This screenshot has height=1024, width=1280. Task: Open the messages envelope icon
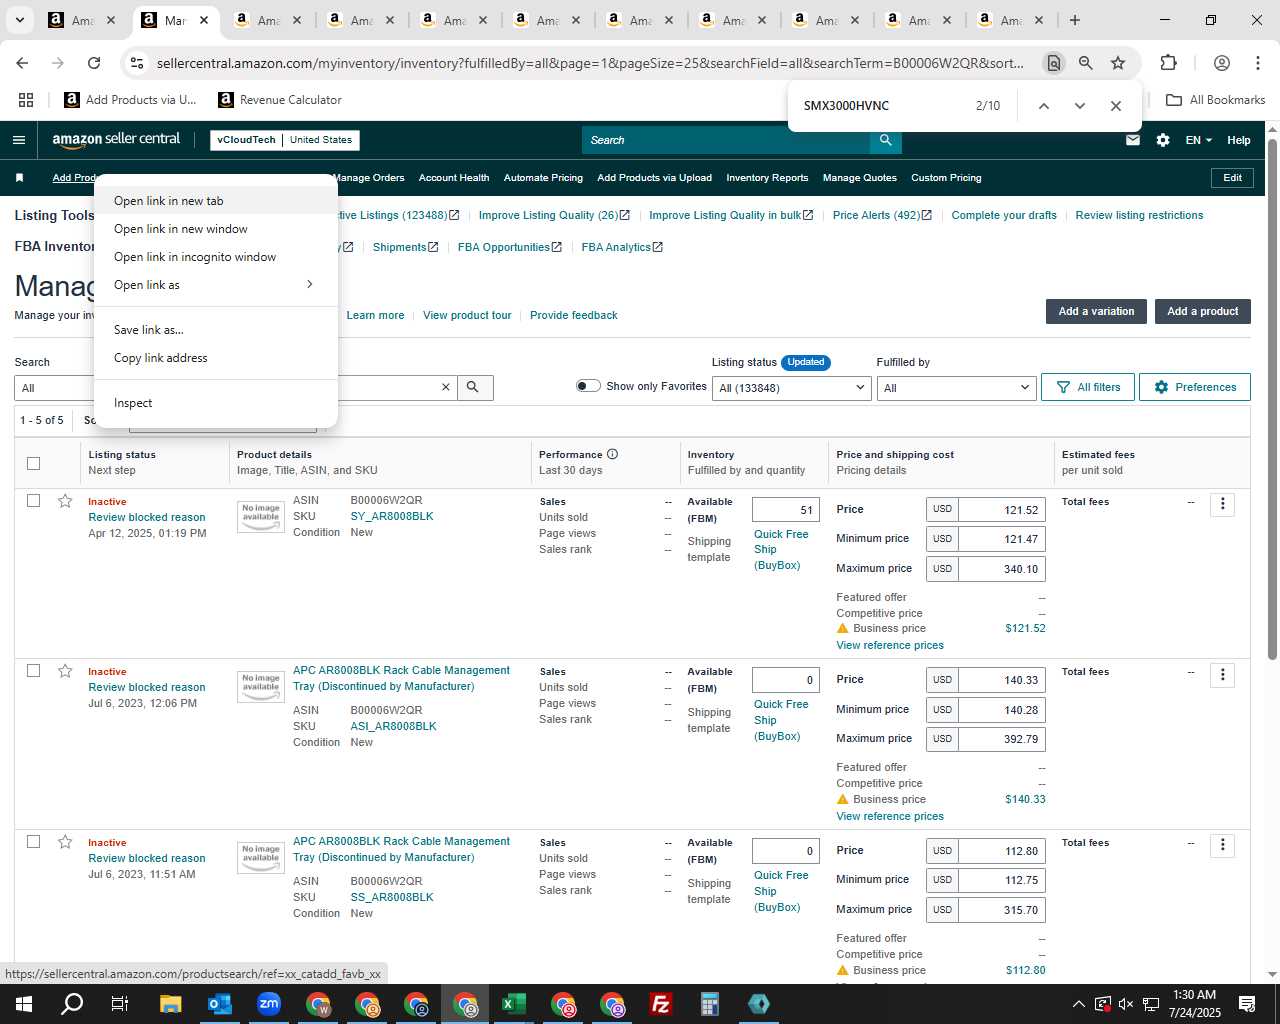point(1133,140)
